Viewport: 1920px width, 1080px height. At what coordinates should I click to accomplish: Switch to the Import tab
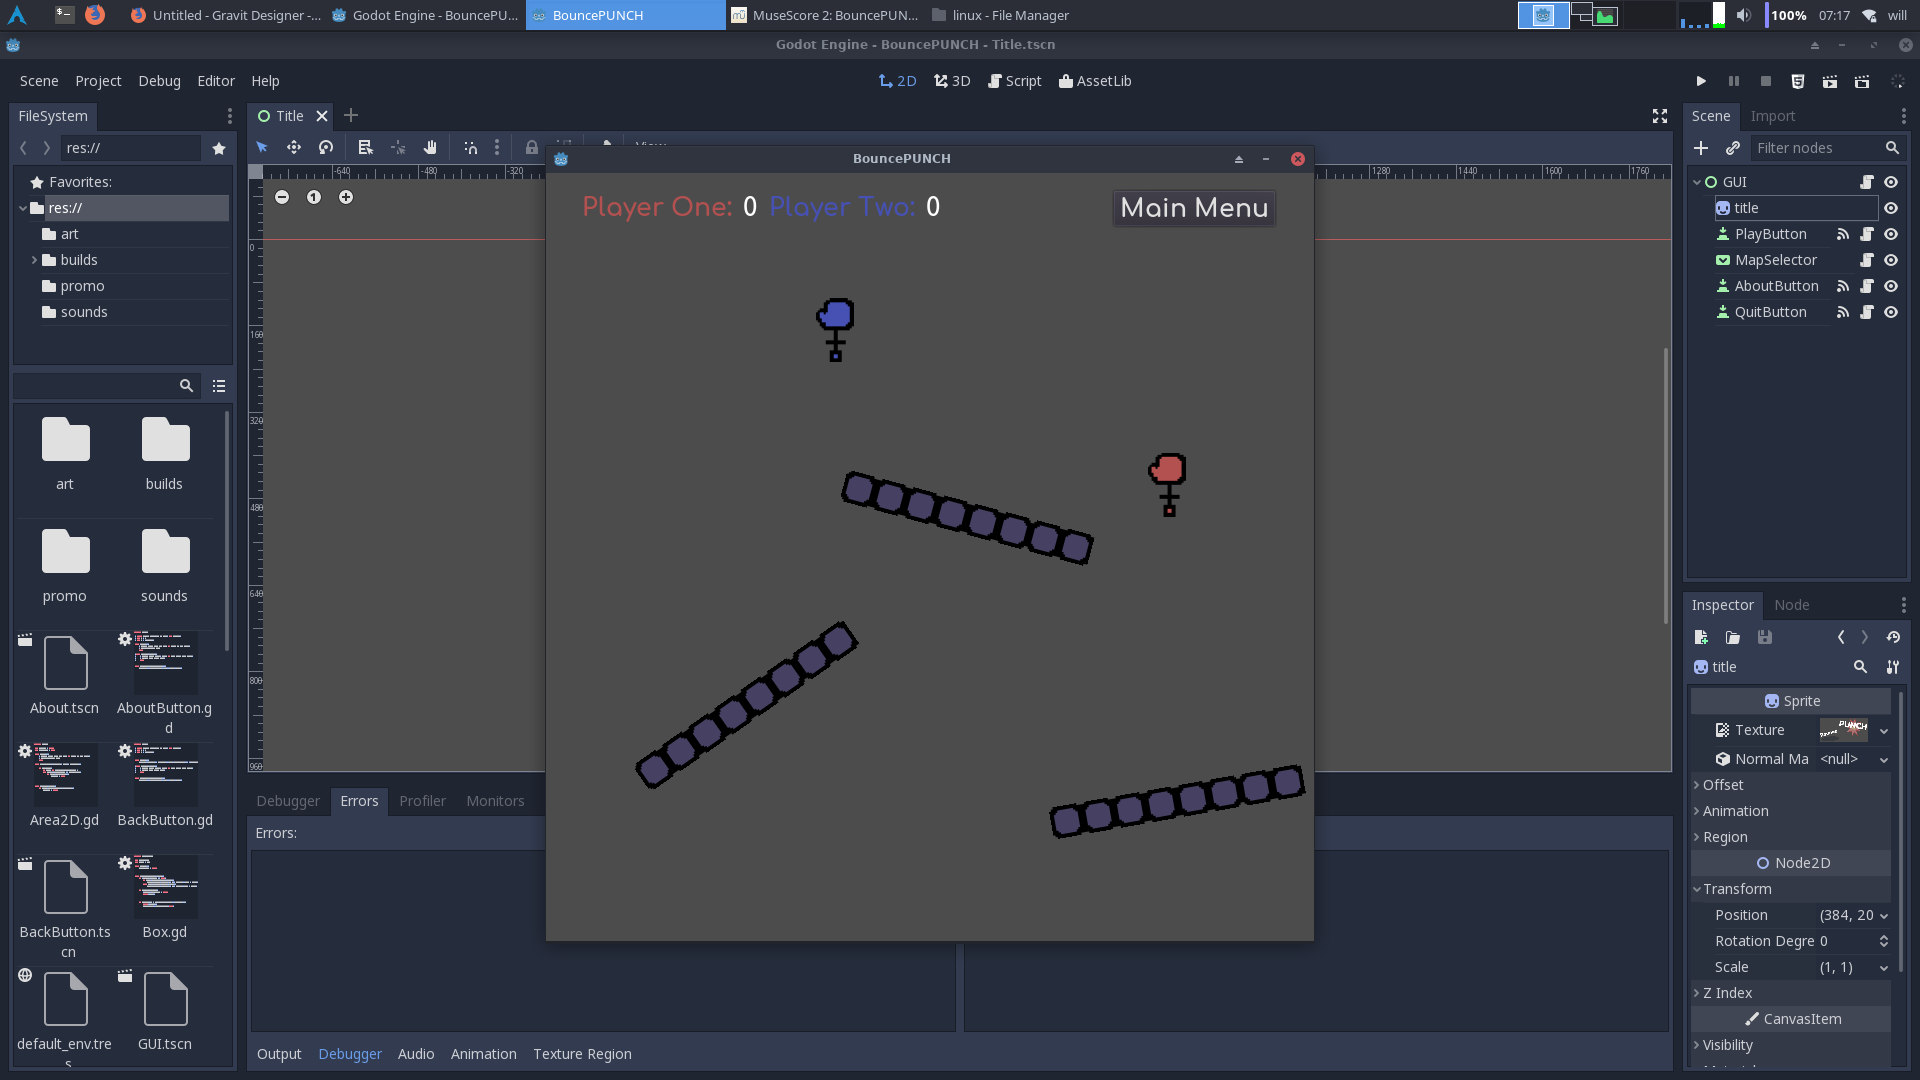1772,116
